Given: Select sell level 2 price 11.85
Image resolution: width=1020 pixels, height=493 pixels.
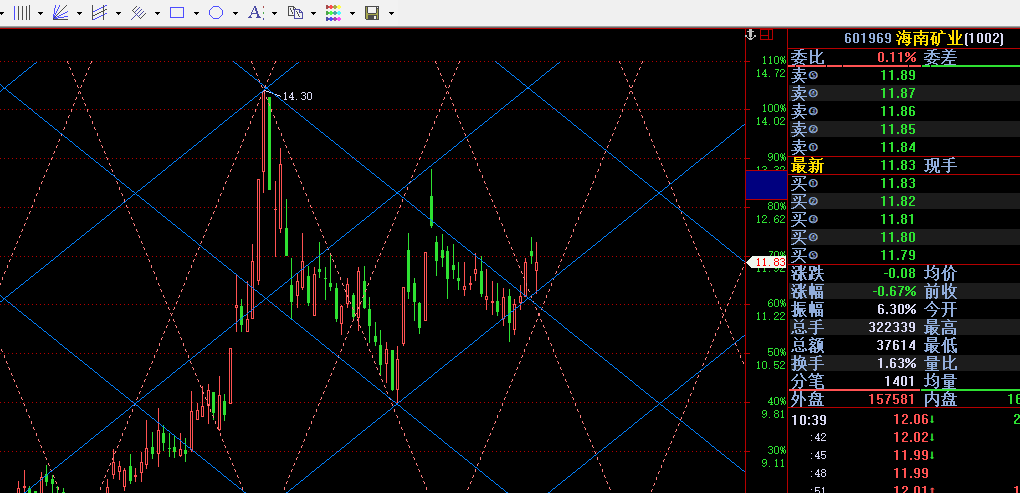Looking at the screenshot, I should (x=898, y=129).
